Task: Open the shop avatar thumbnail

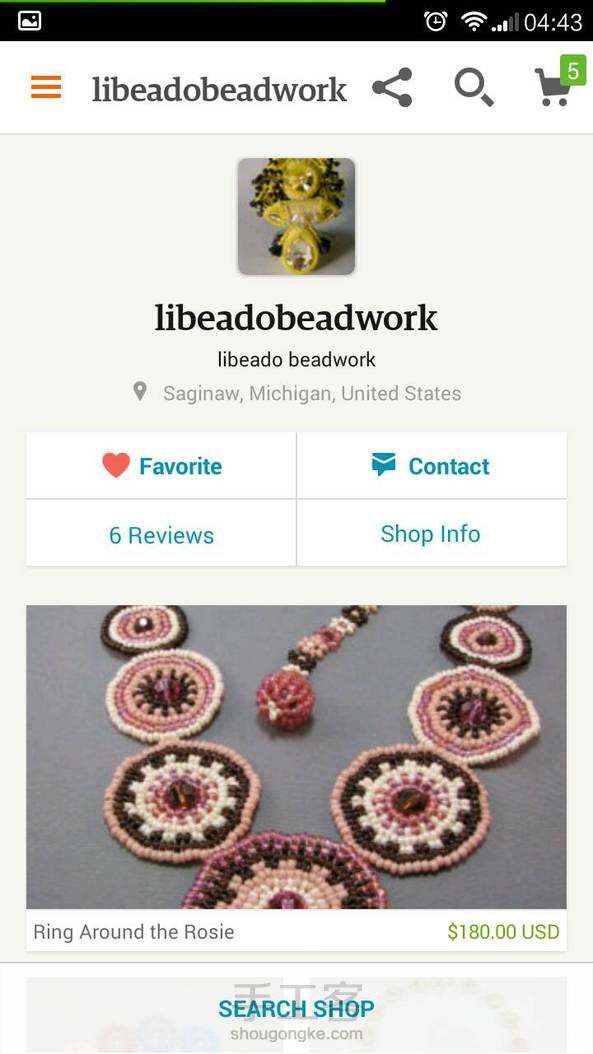Action: [296, 216]
